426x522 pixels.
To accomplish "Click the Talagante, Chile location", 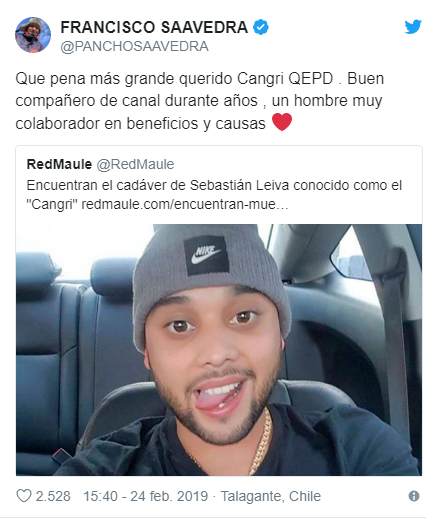I will pyautogui.click(x=271, y=496).
